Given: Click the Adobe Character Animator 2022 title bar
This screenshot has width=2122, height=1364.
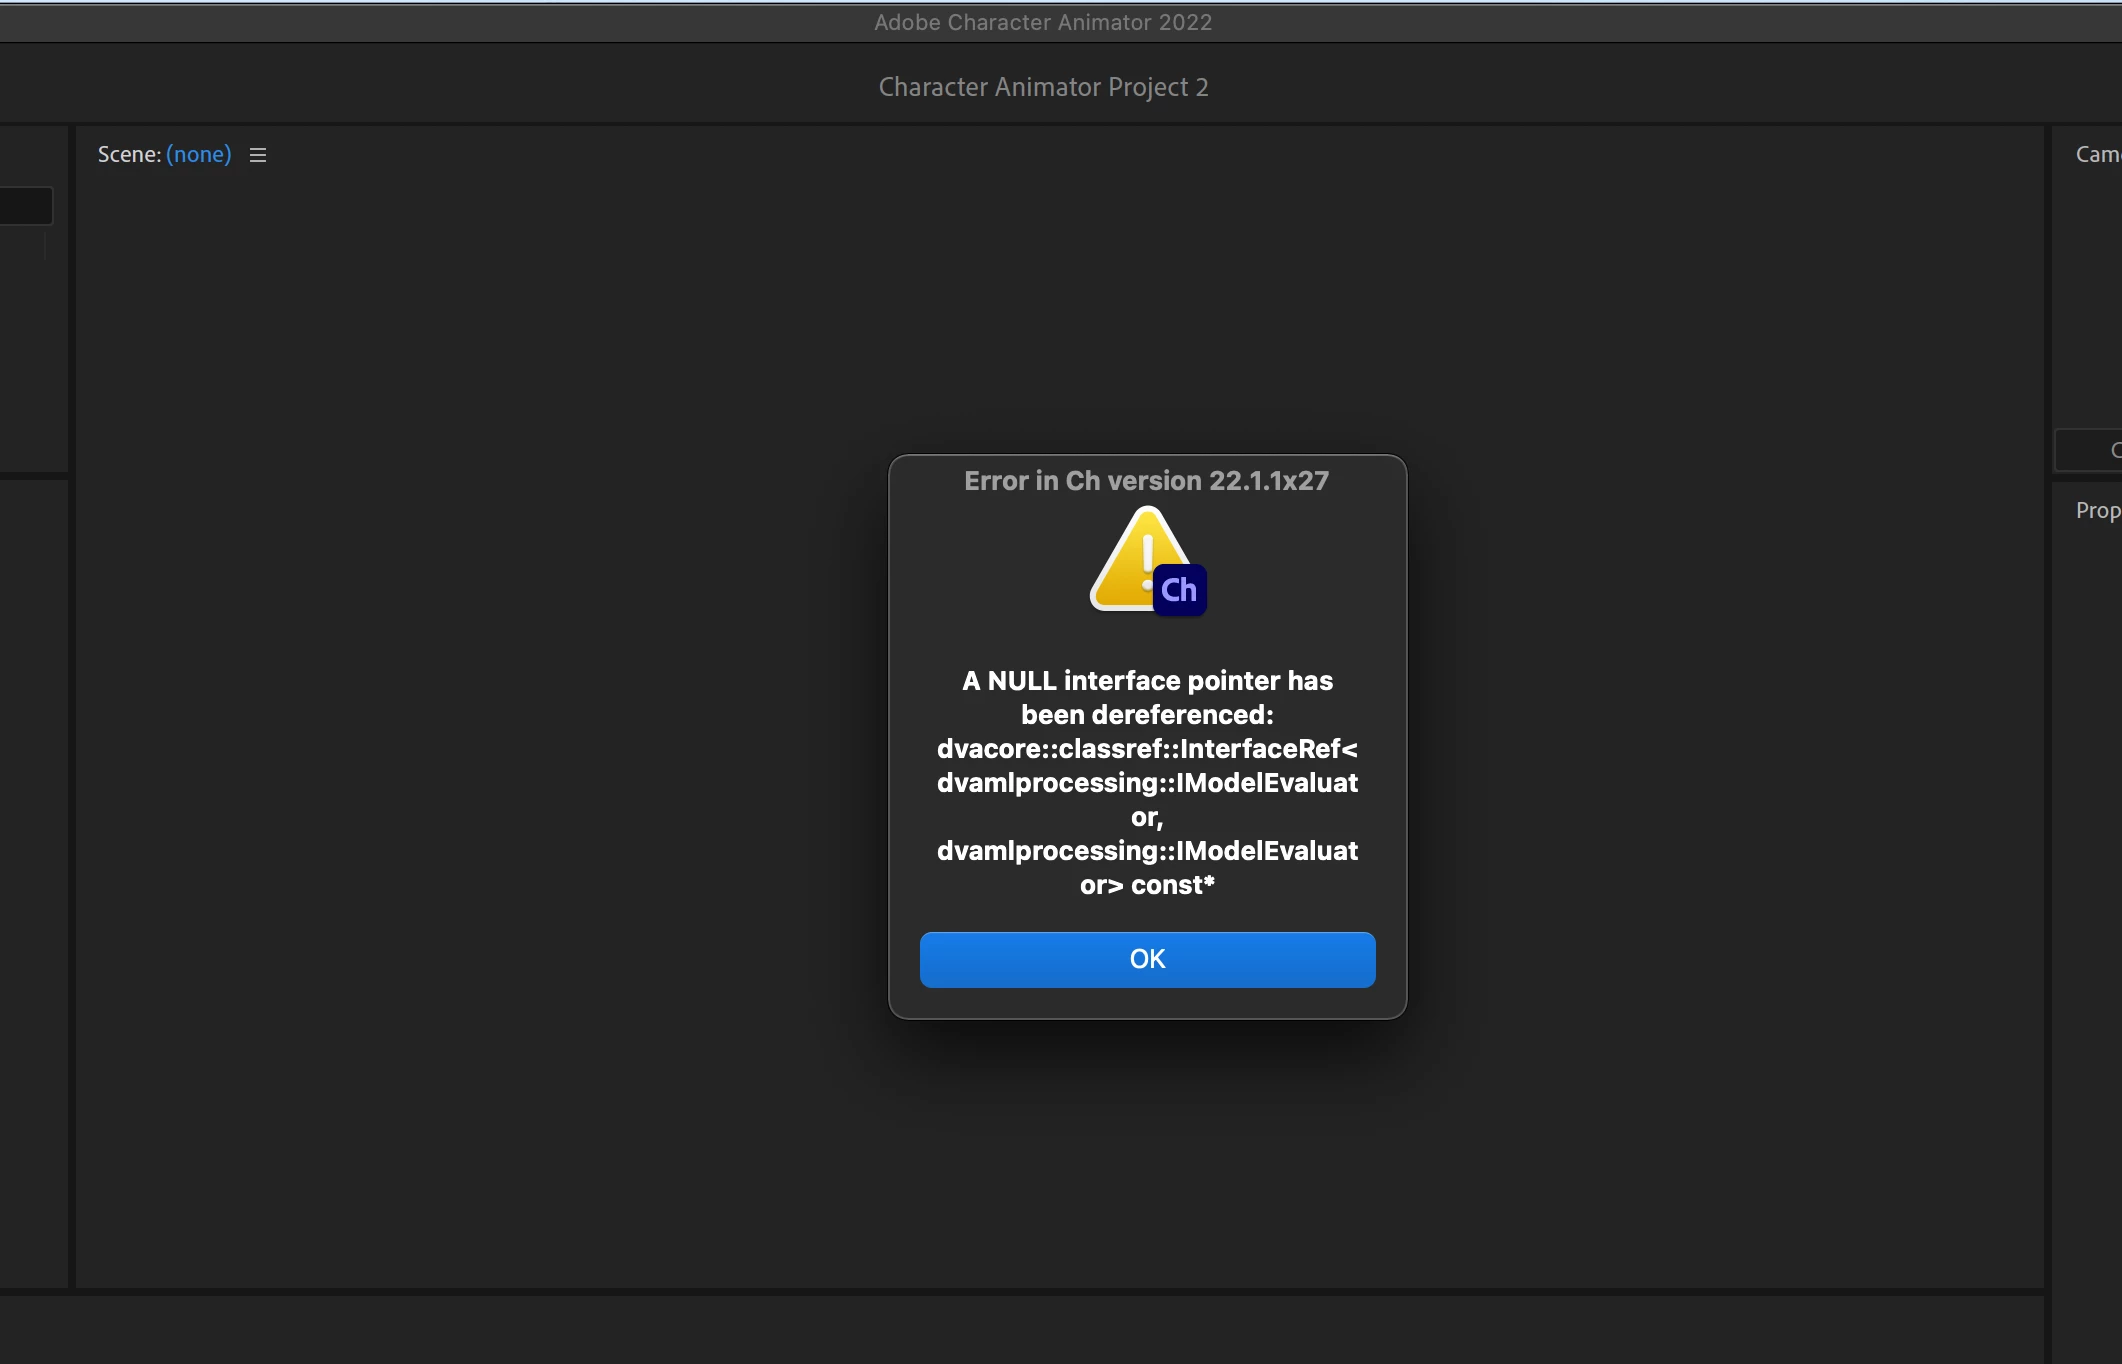Looking at the screenshot, I should [1042, 22].
